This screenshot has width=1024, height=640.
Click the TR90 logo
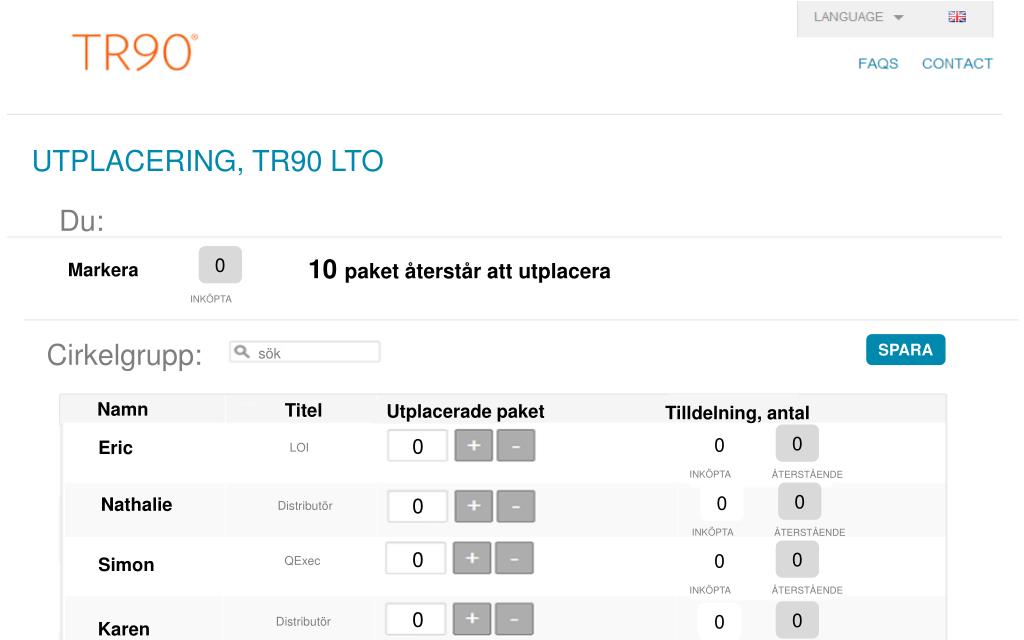[135, 52]
